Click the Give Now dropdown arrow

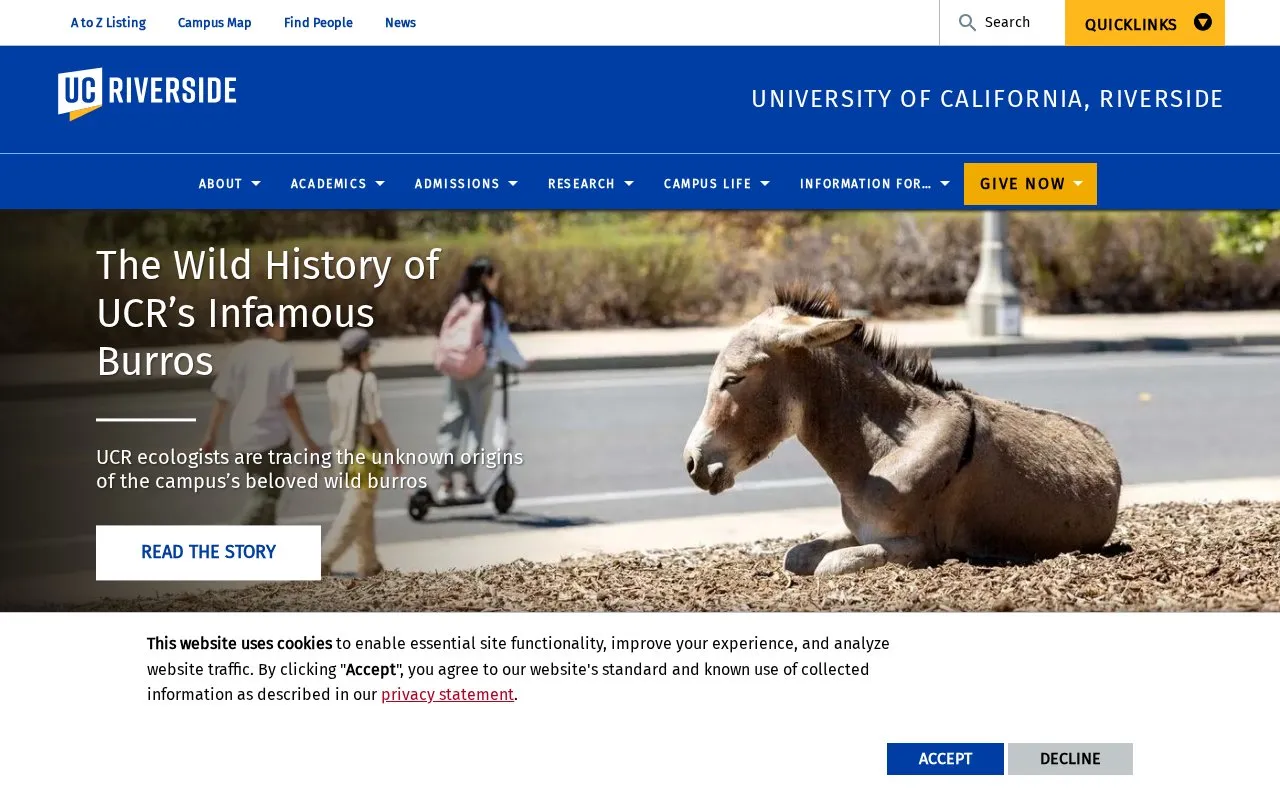pos(1078,184)
